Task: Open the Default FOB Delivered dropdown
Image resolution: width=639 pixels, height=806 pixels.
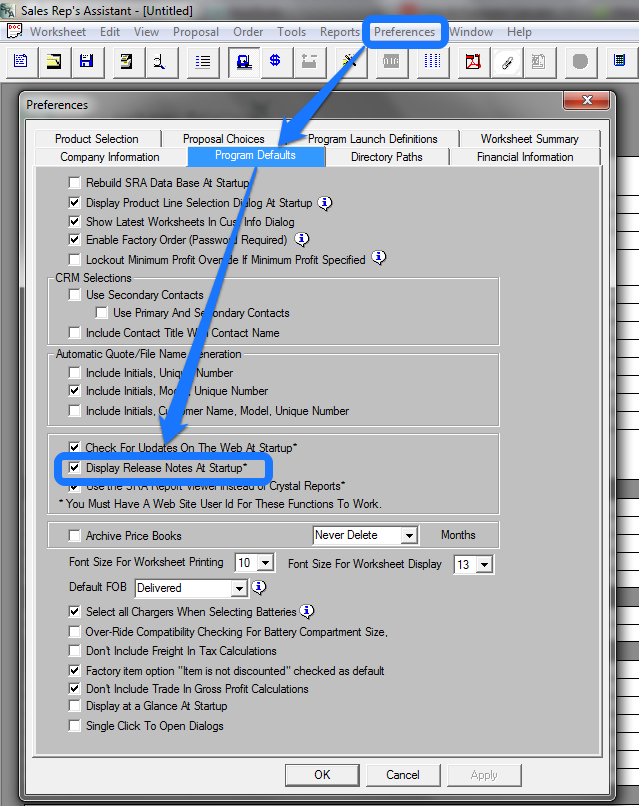Action: [x=238, y=588]
